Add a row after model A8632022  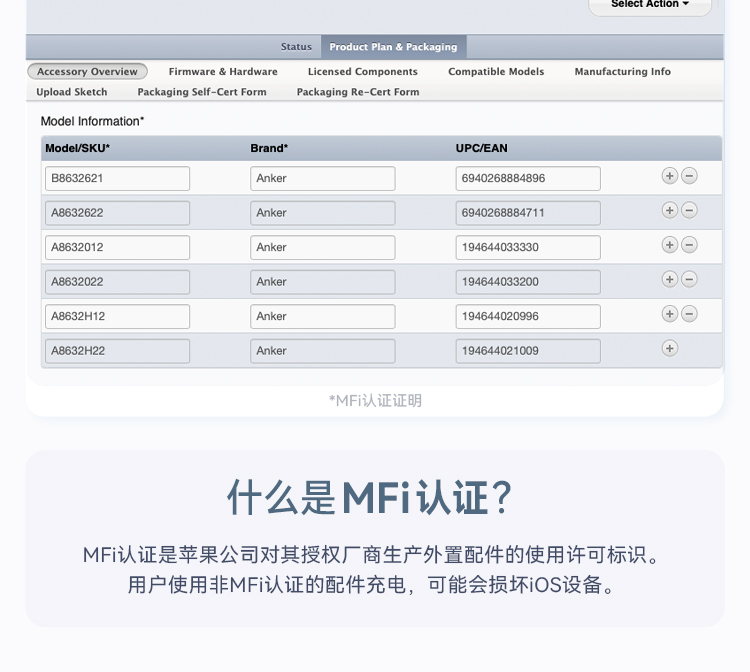(670, 279)
